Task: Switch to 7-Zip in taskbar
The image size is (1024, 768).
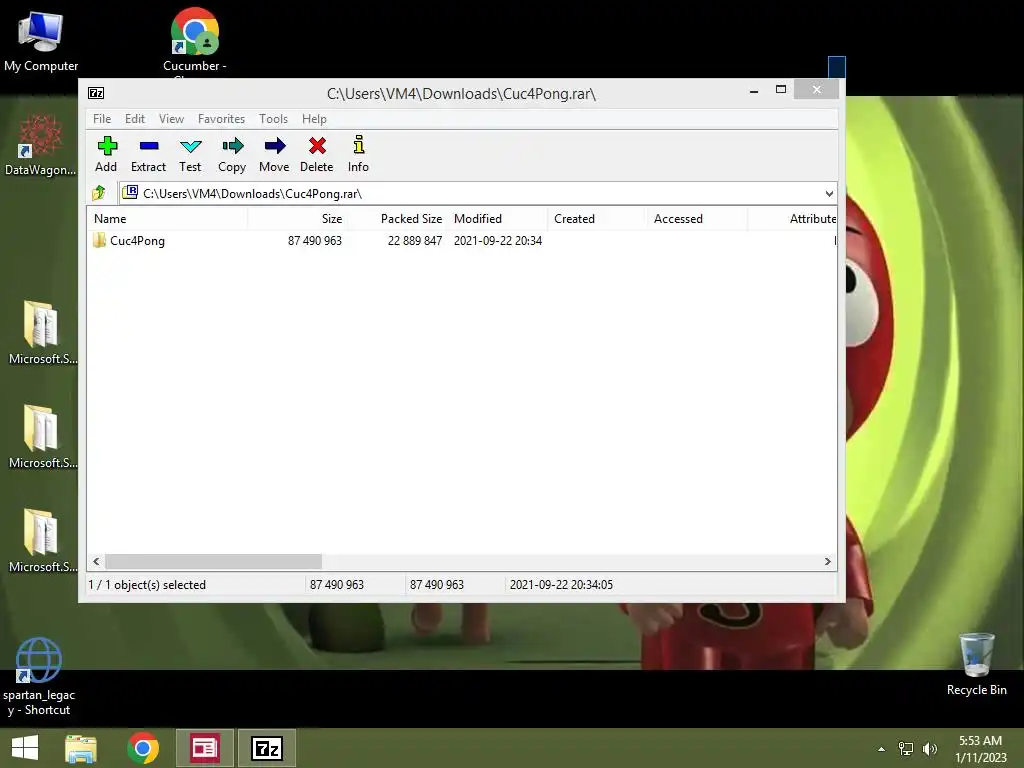Action: coord(267,748)
